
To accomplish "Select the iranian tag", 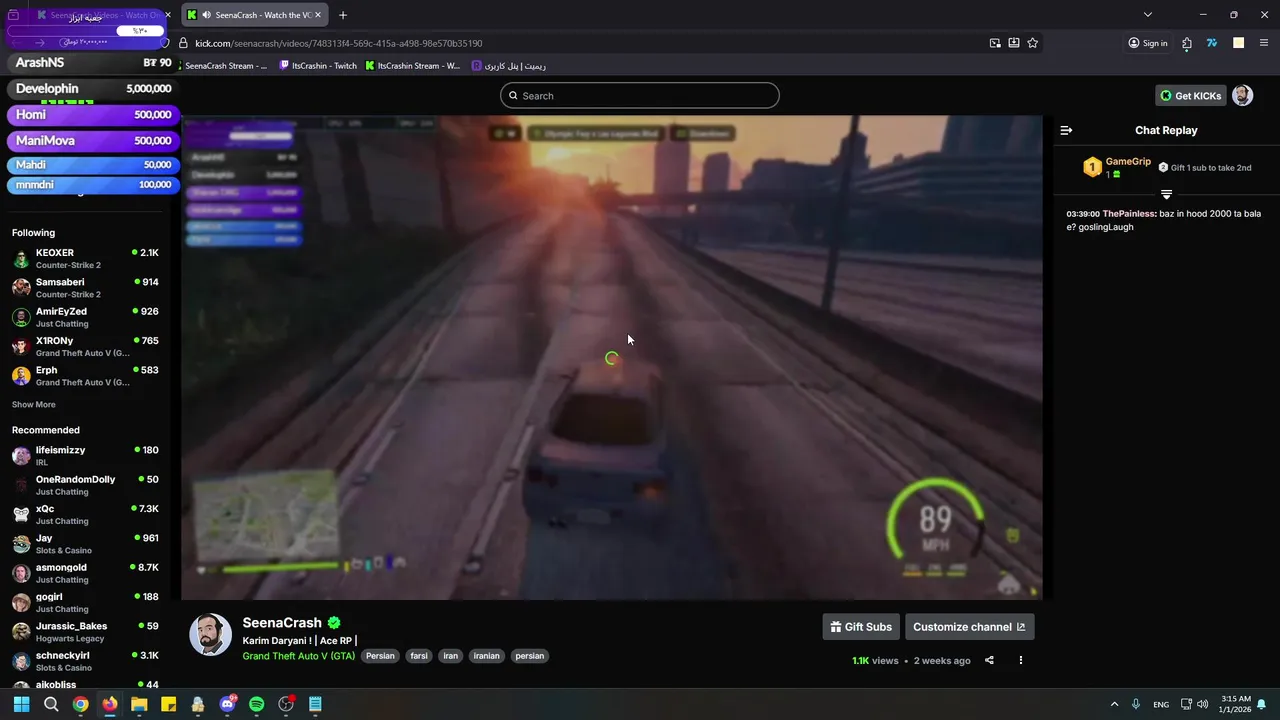I will click(487, 656).
